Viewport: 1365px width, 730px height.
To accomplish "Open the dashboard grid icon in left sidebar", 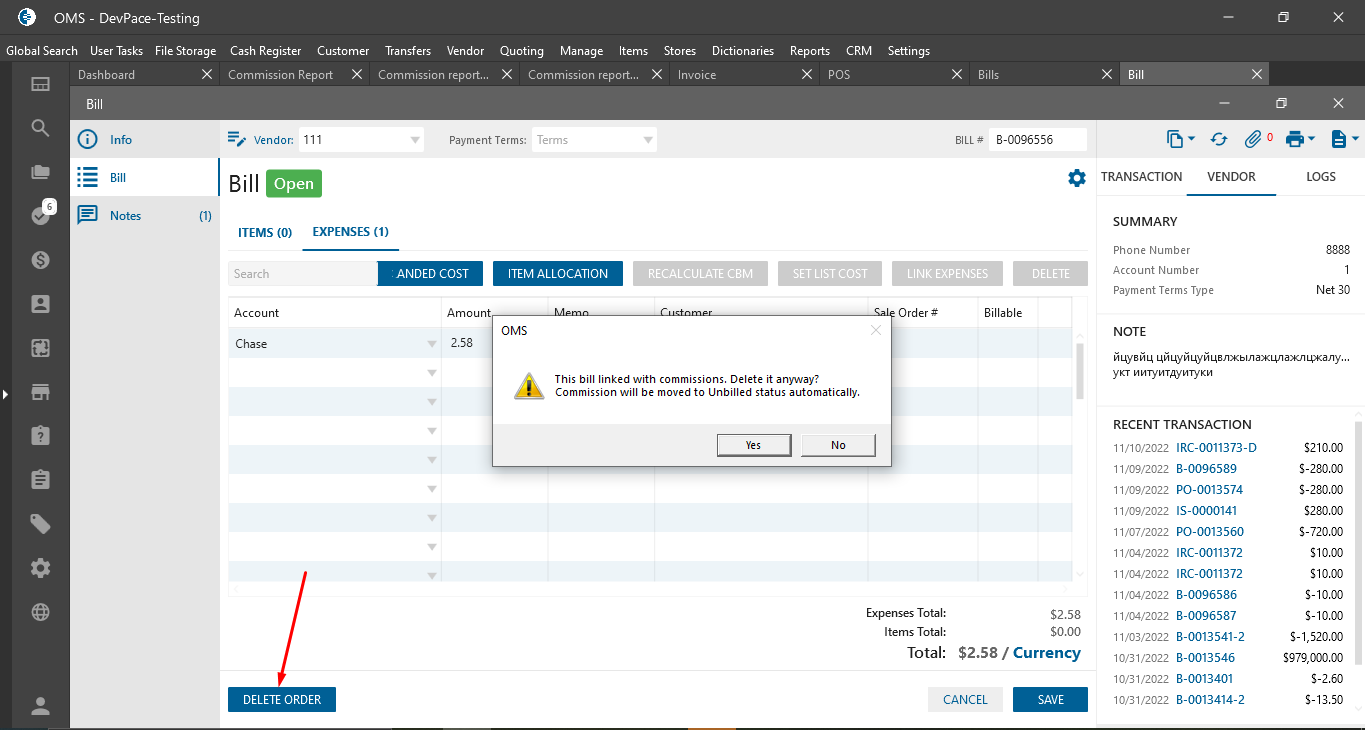I will [x=41, y=85].
